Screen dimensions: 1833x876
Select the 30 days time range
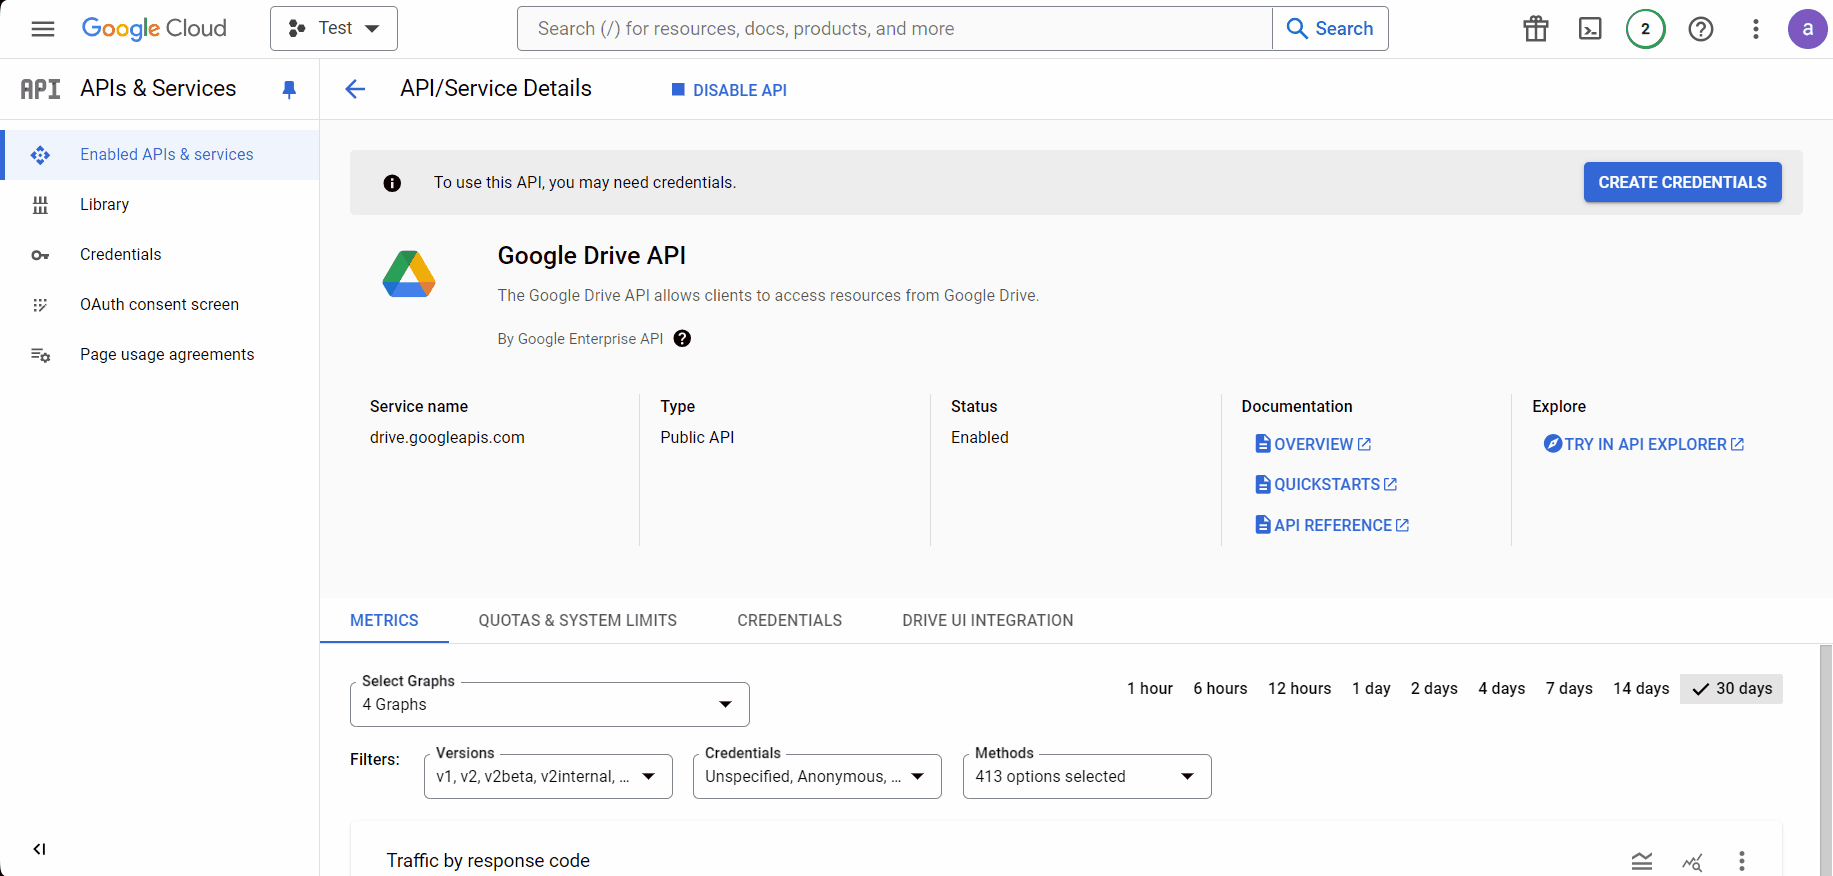pos(1732,688)
